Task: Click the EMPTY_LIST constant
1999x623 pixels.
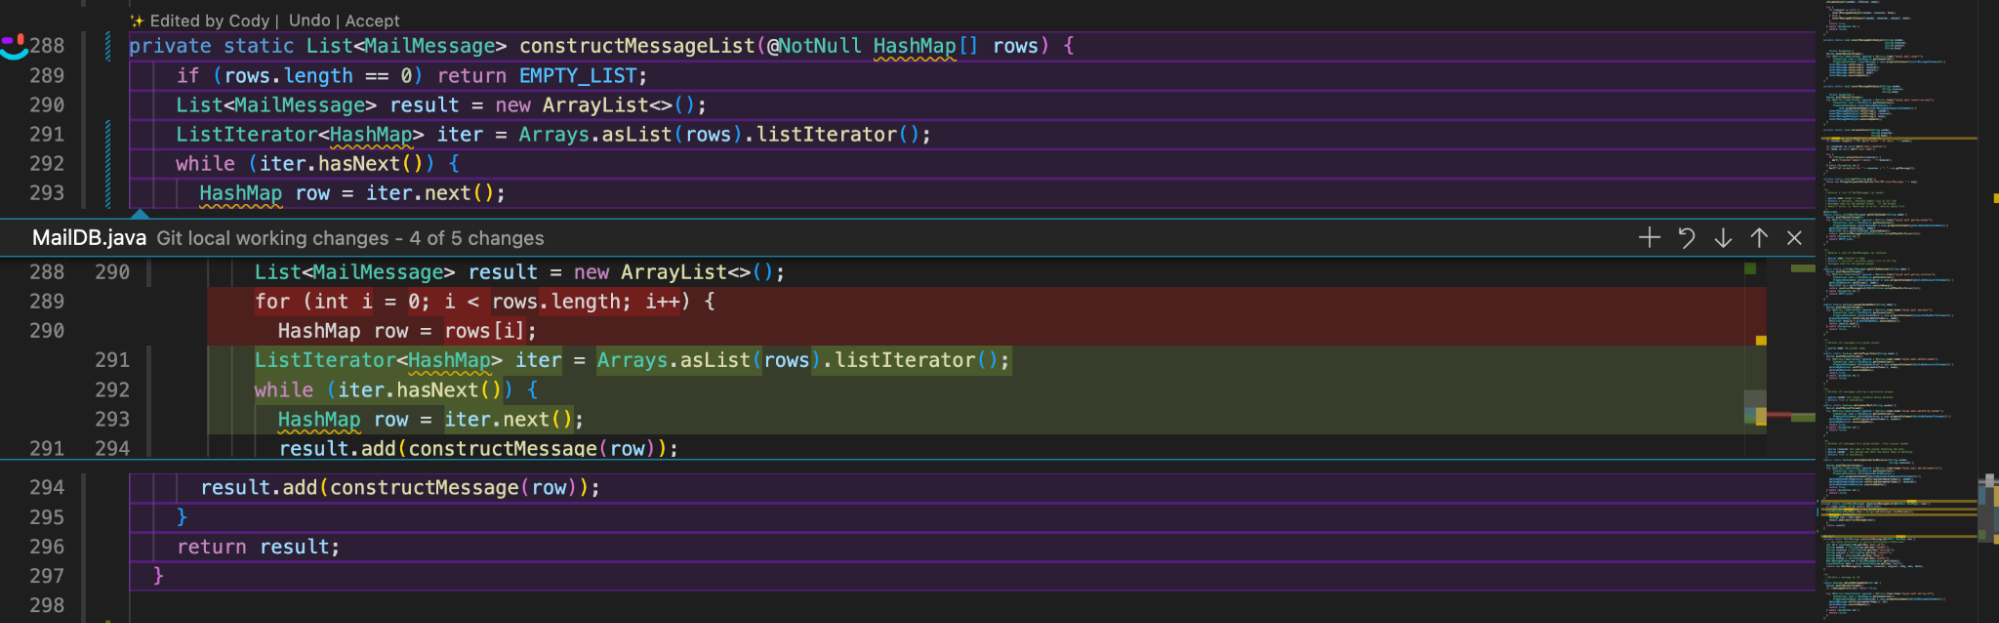Action: click(x=578, y=76)
